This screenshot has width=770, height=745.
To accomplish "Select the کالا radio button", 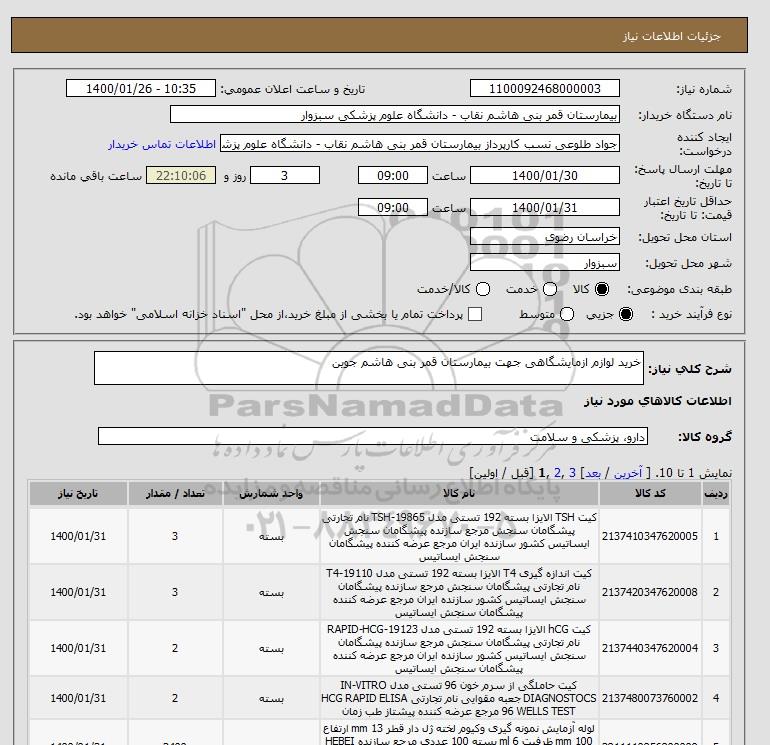I will (602, 289).
